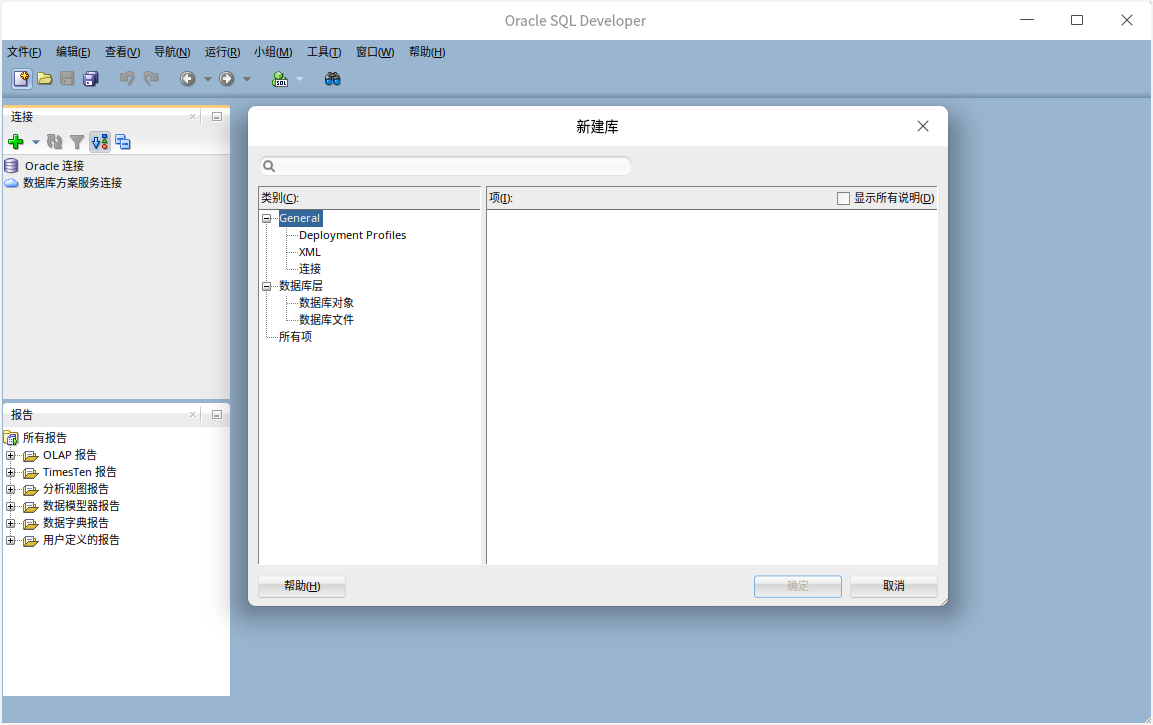Click the Redo arrow icon

tap(151, 79)
